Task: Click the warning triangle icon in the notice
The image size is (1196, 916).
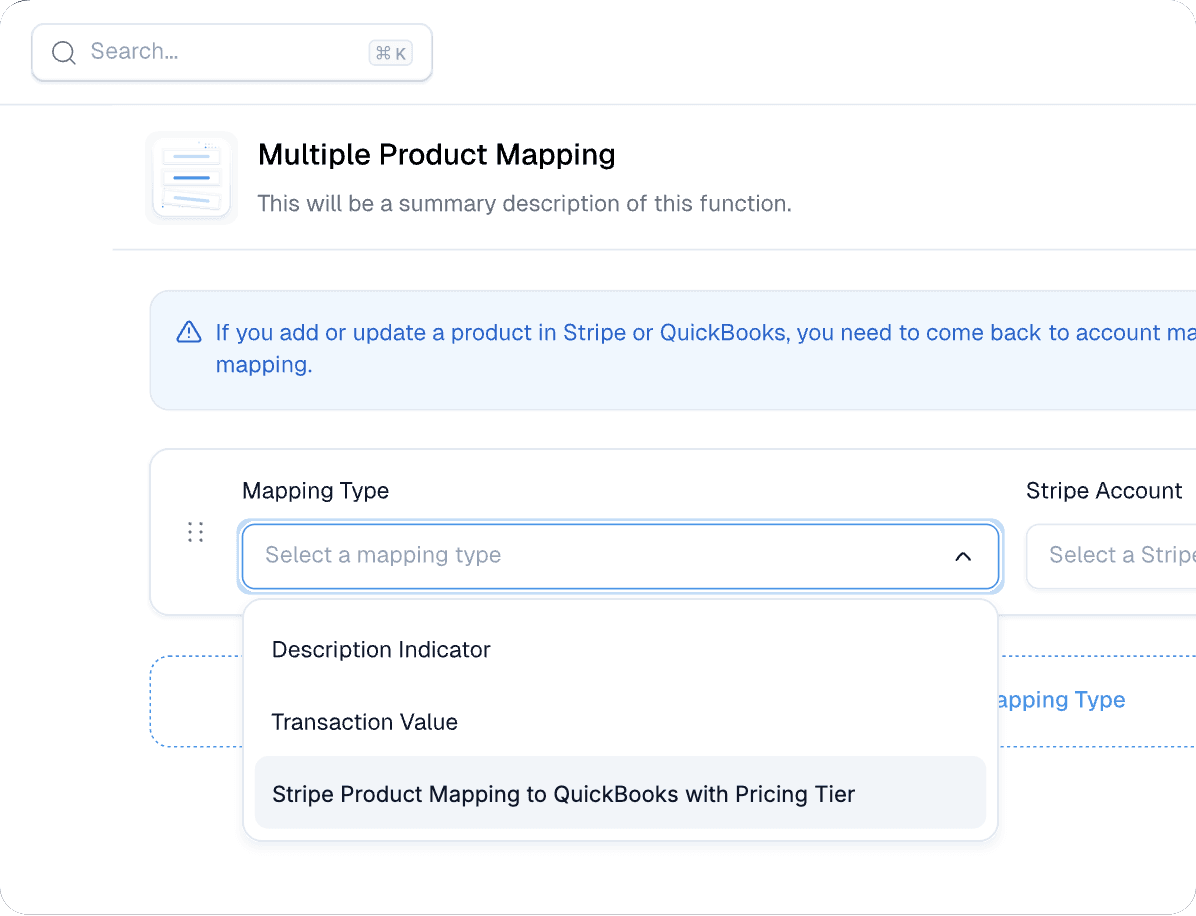Action: (x=189, y=333)
